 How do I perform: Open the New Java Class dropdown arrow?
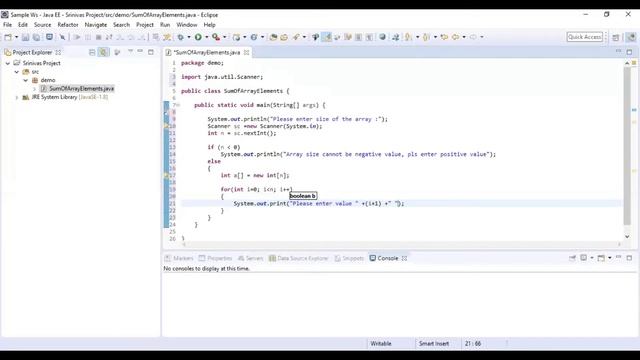click(x=262, y=37)
